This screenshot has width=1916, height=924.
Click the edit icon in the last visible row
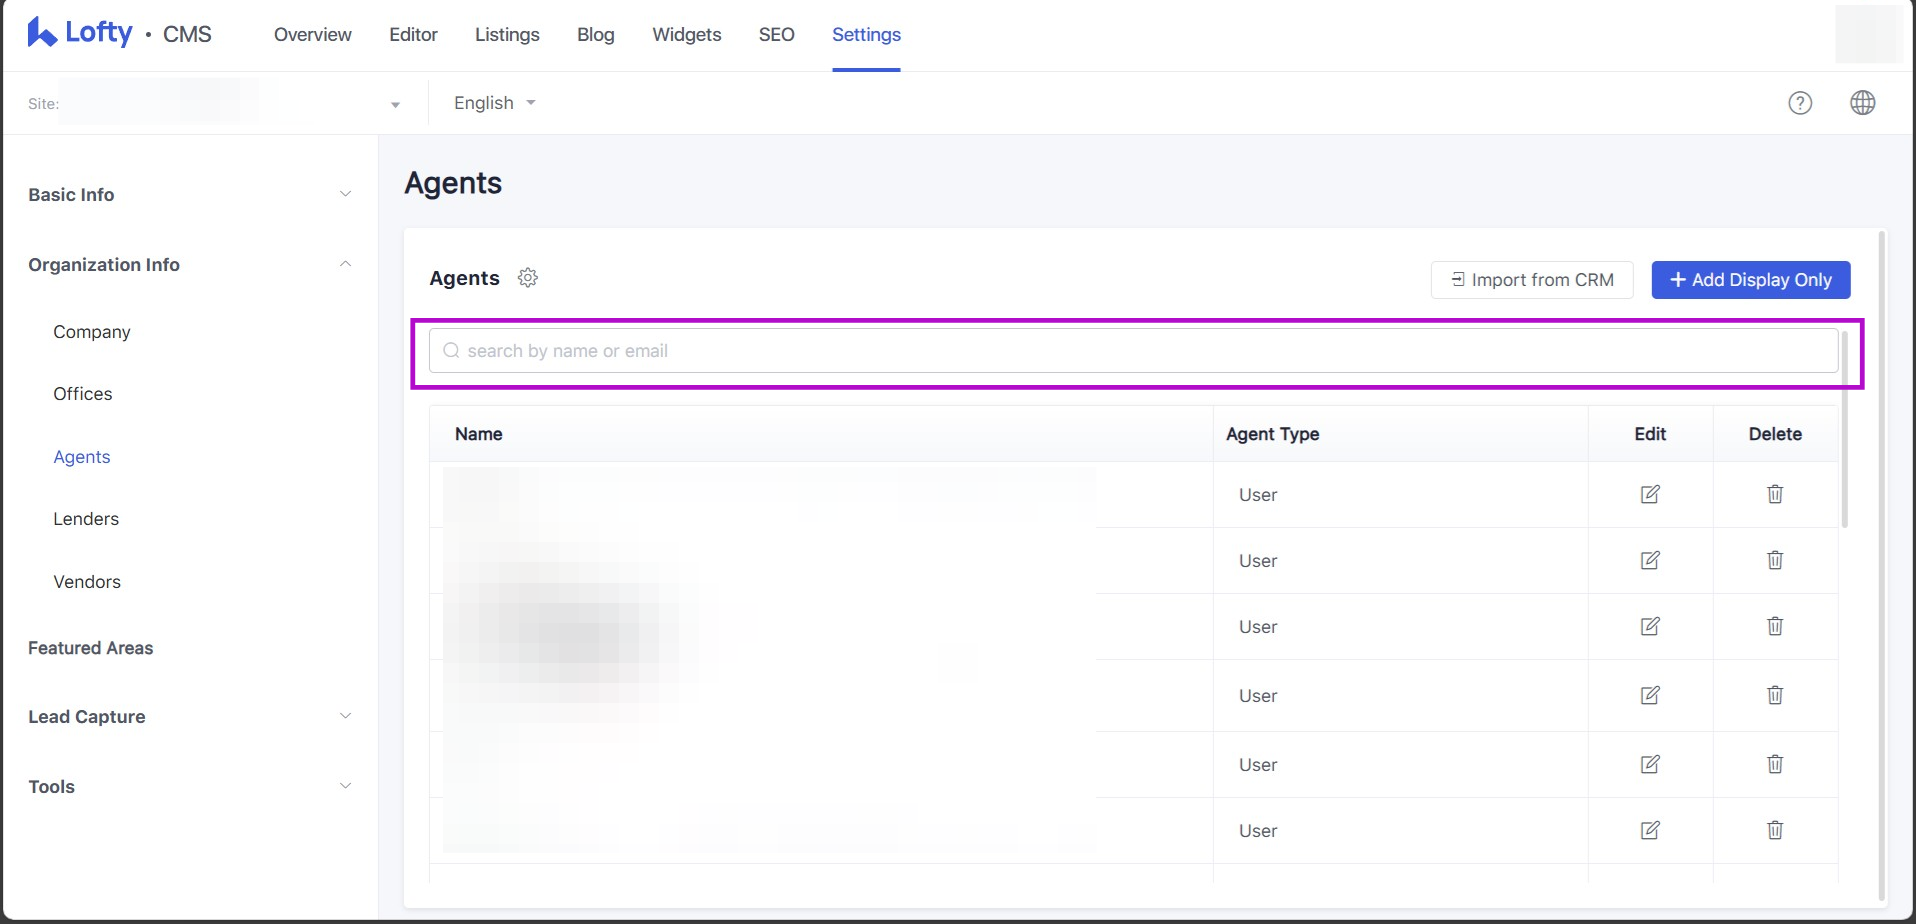(x=1650, y=830)
